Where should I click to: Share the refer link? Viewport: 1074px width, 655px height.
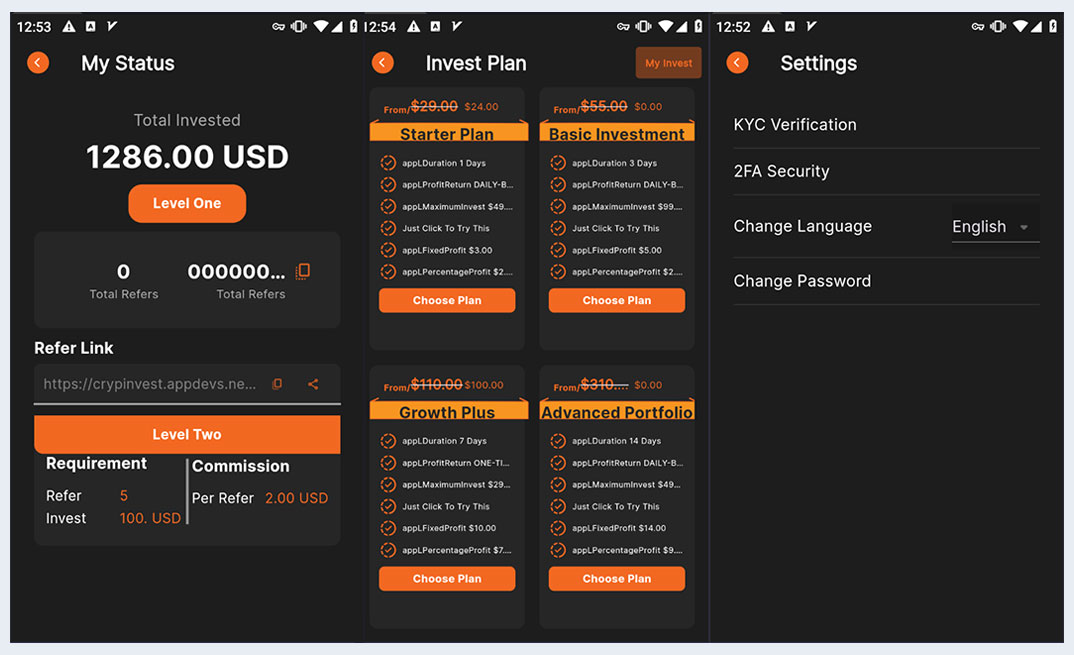313,384
